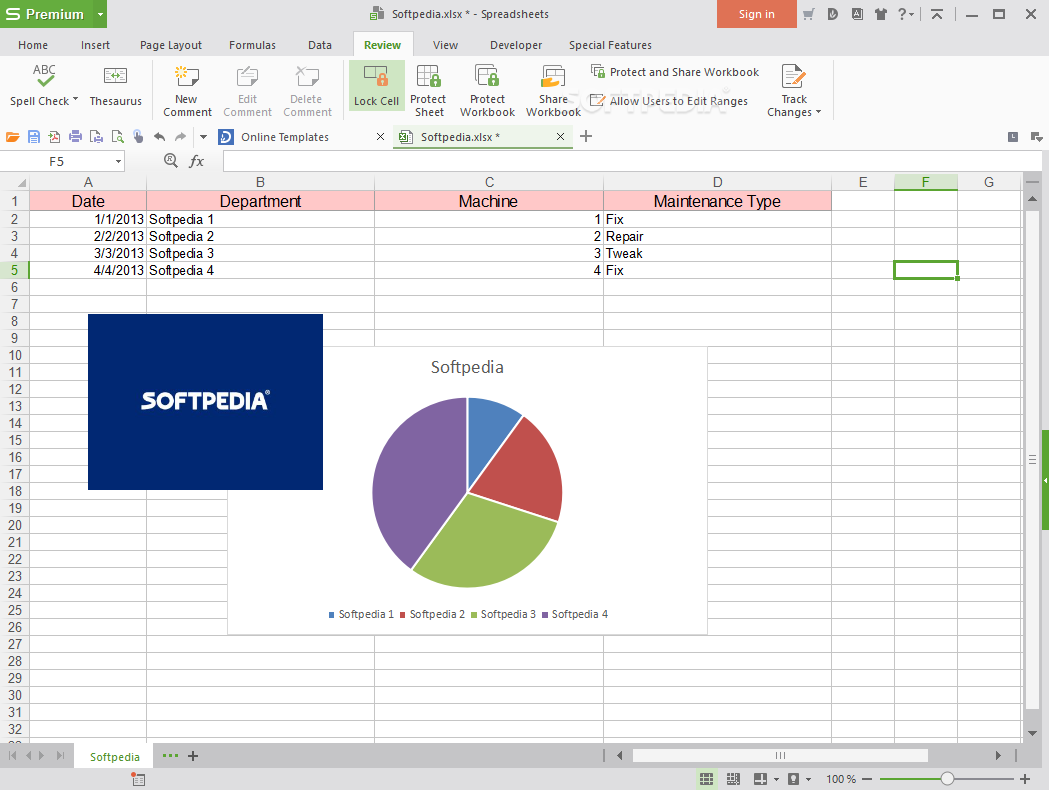Click into the formula bar input
Viewport: 1049px width, 790px height.
632,161
